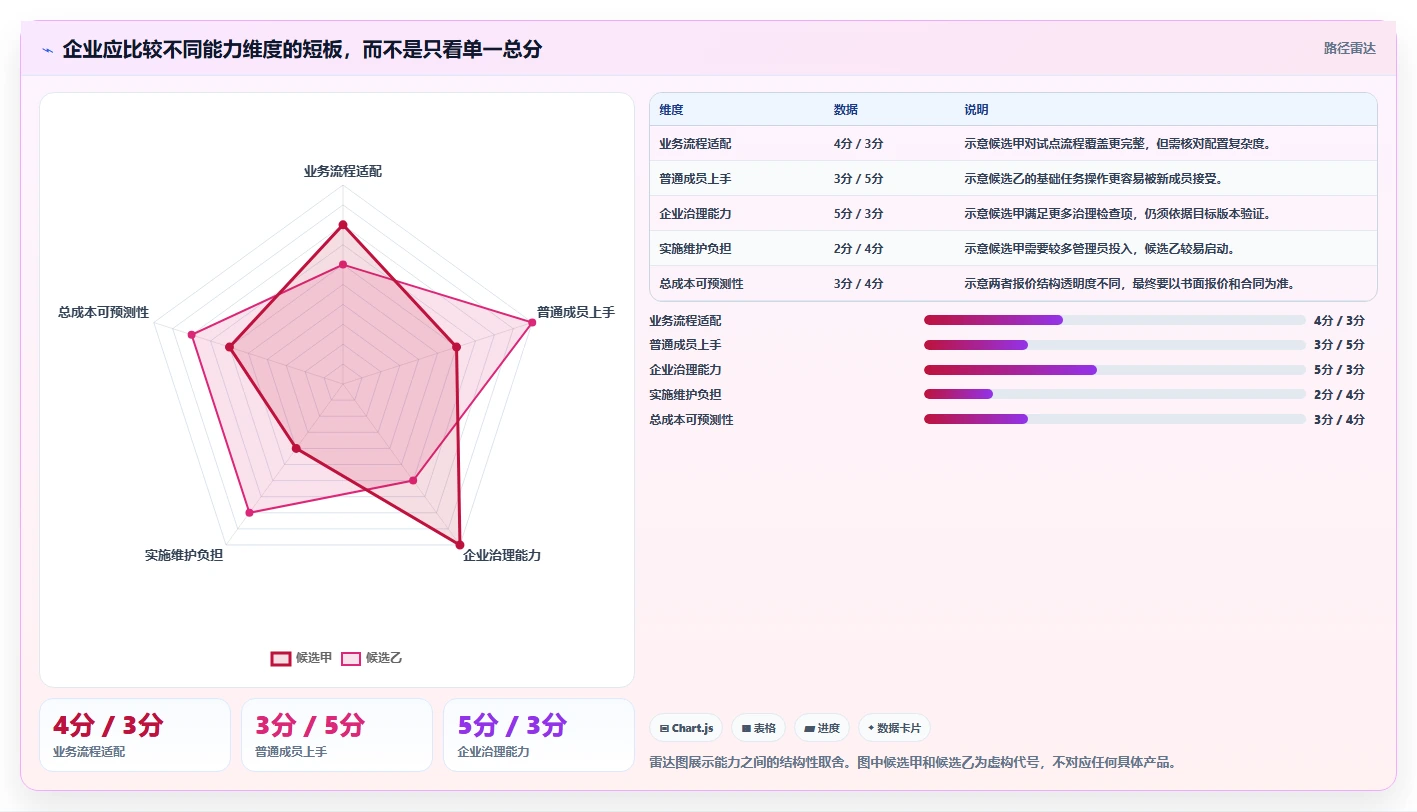Open the 5分 / 3分 企业治理能力 data card

coord(539,735)
